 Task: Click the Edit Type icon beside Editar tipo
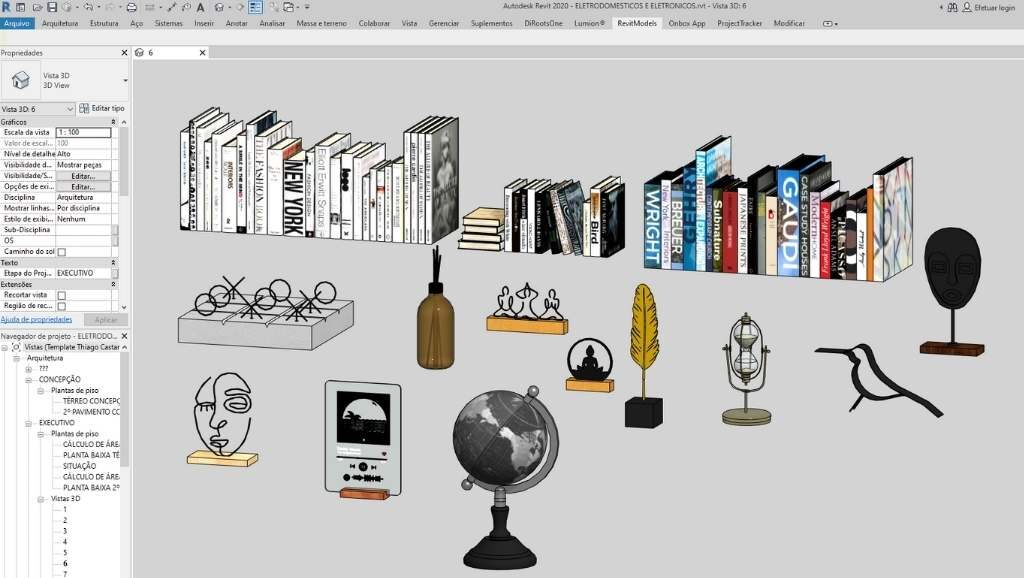[x=84, y=108]
